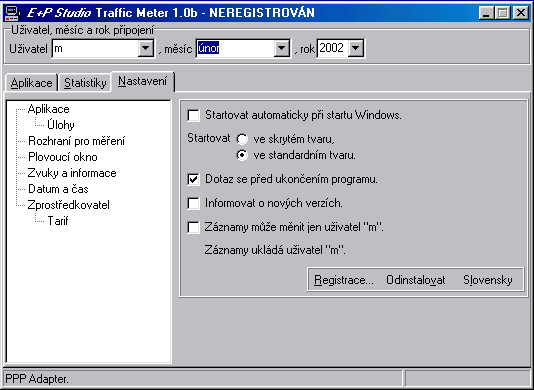Open the Uživatel dropdown arrow

click(x=145, y=48)
